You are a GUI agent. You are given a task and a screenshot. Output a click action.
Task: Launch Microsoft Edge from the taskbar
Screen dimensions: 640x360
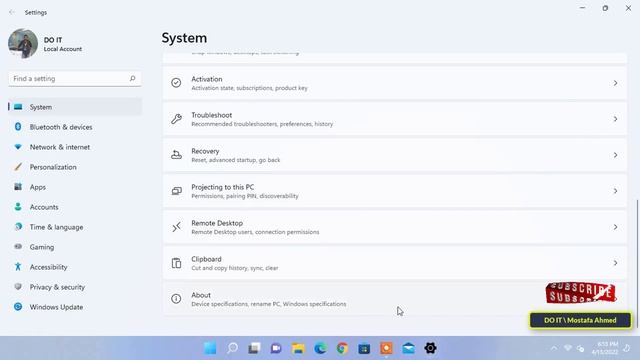(320, 348)
